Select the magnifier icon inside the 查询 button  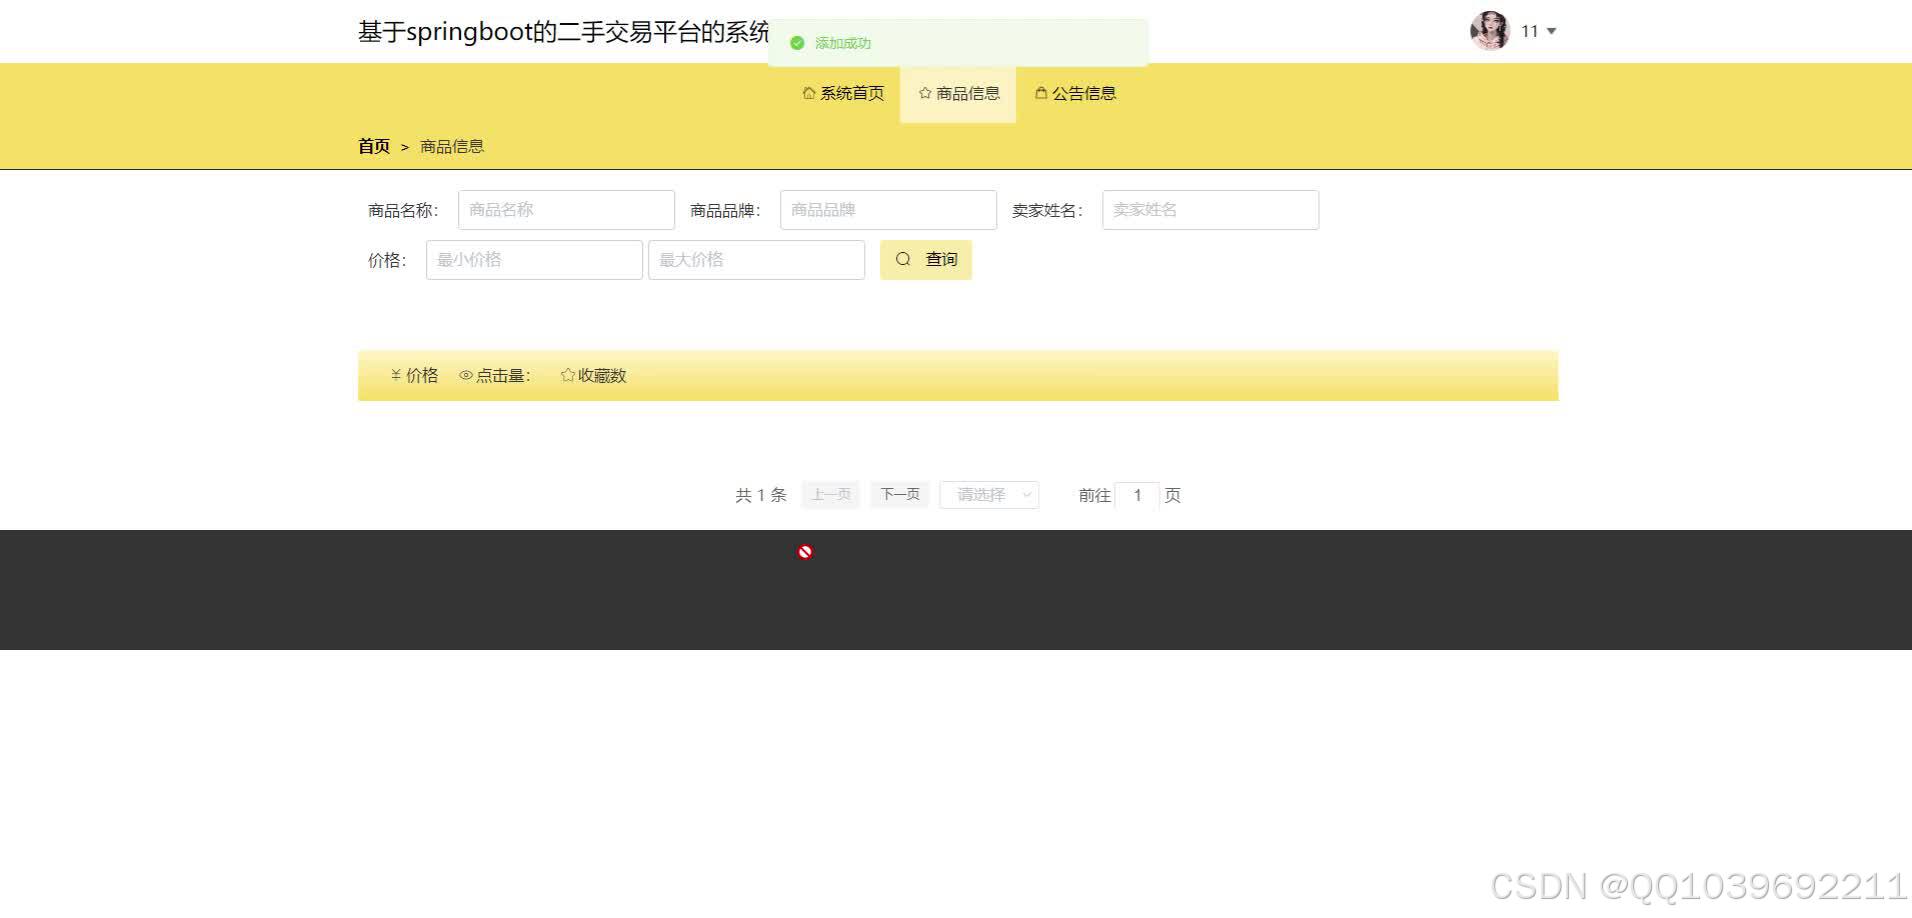[x=903, y=259]
